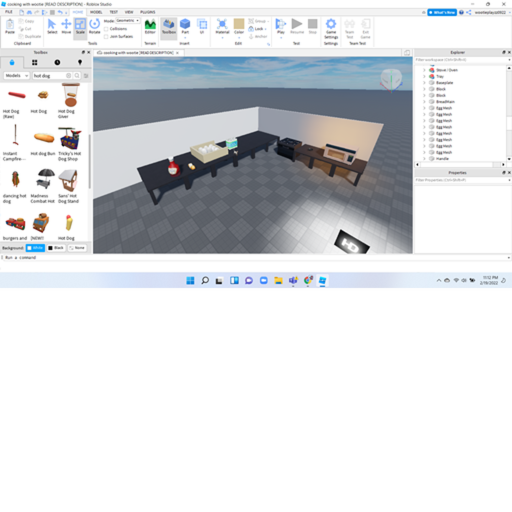
Task: Open File Explorer from the taskbar
Action: click(x=278, y=281)
